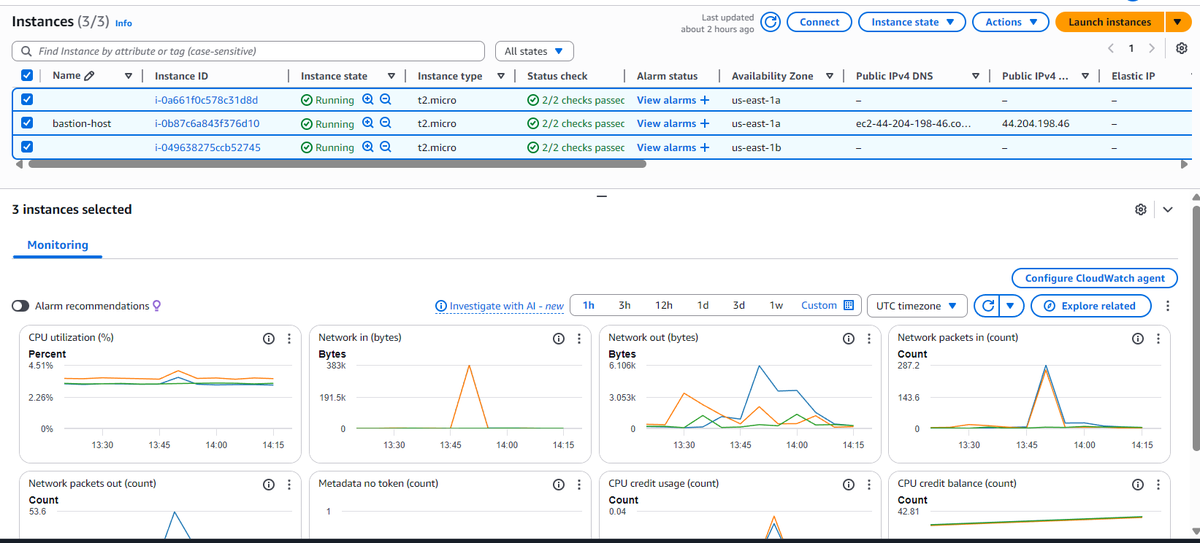
Task: Uncheck instance i-0a661f0c578c31d8d
Action: (27, 100)
